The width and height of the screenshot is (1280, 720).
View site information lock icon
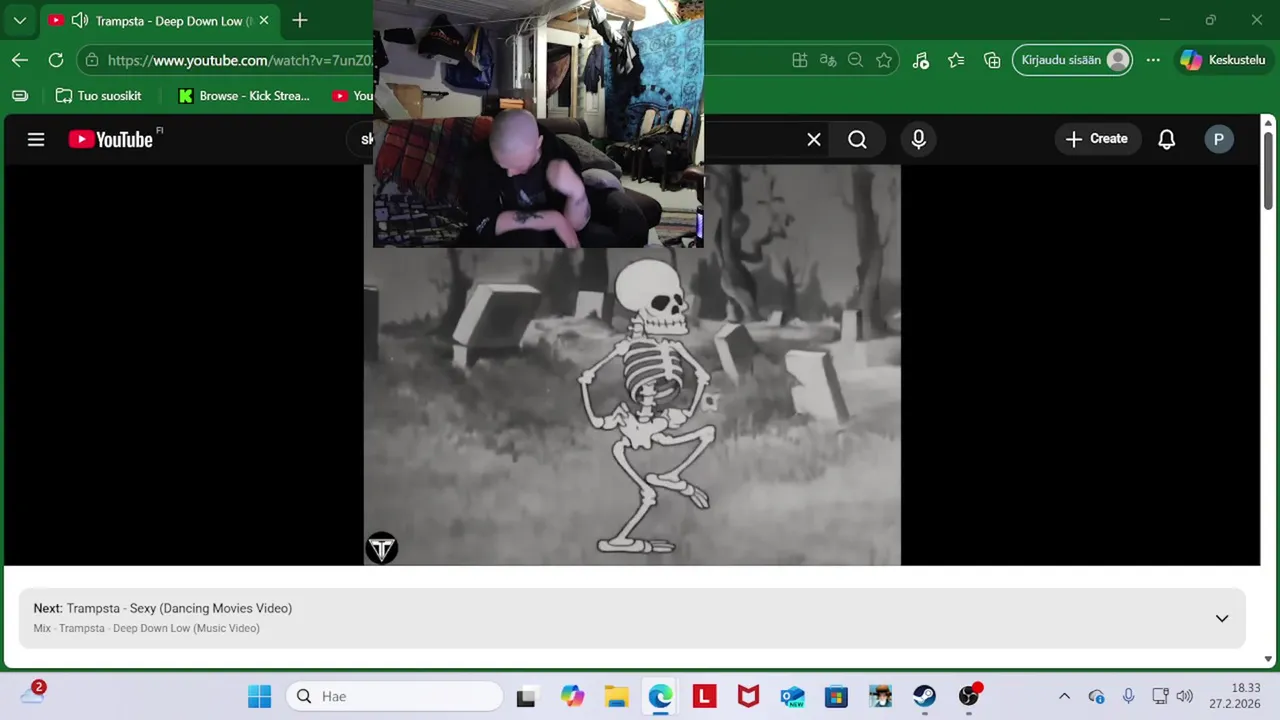(92, 60)
